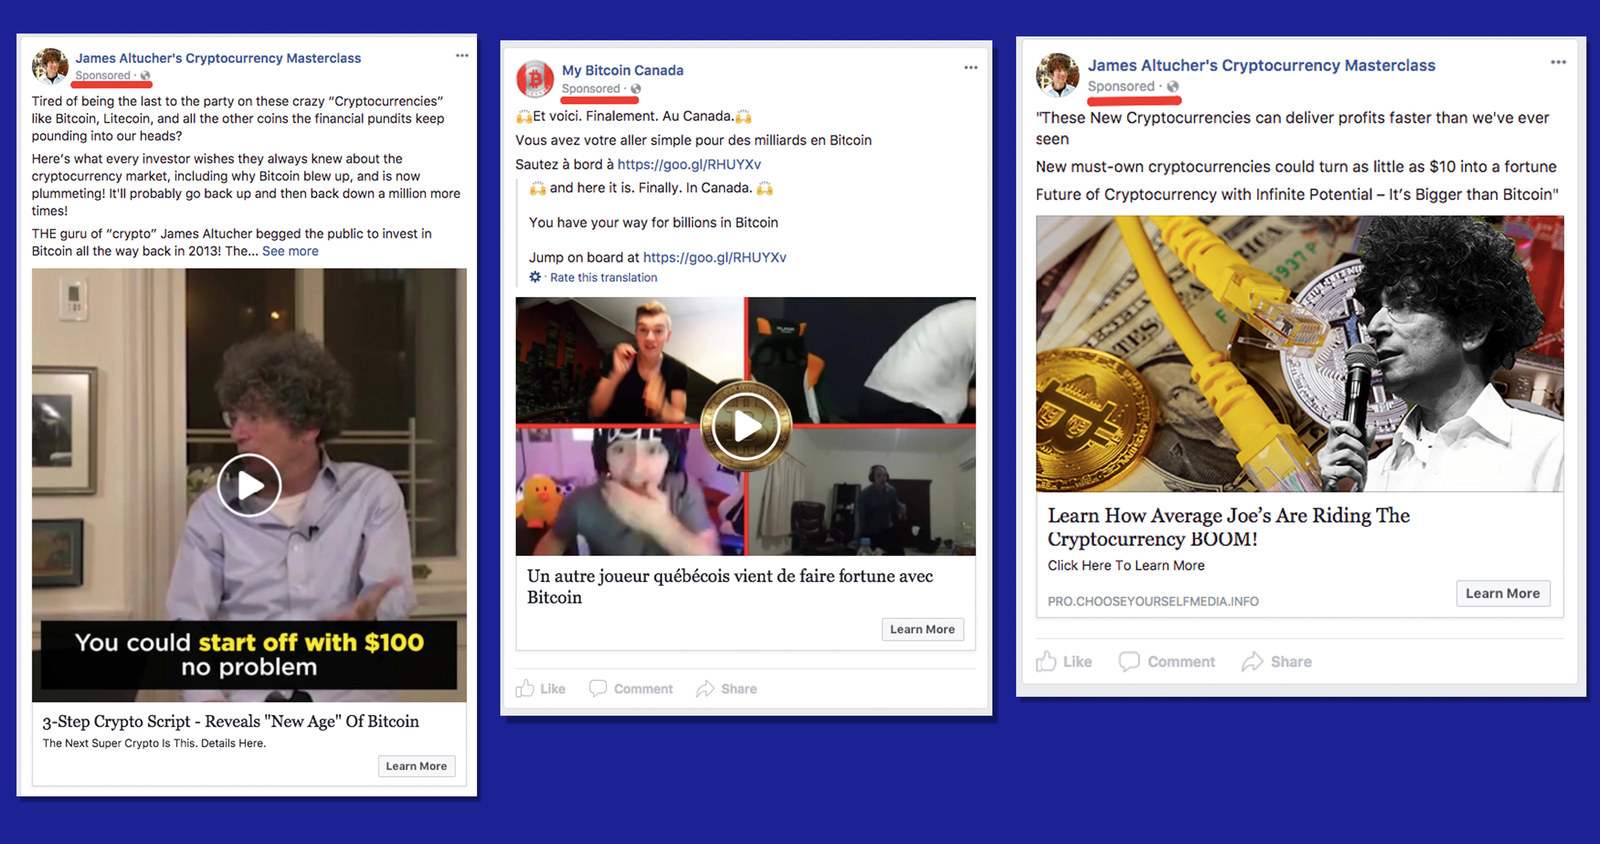Click the Sponsored label on the right ad
Image resolution: width=1600 pixels, height=844 pixels.
click(x=1121, y=87)
